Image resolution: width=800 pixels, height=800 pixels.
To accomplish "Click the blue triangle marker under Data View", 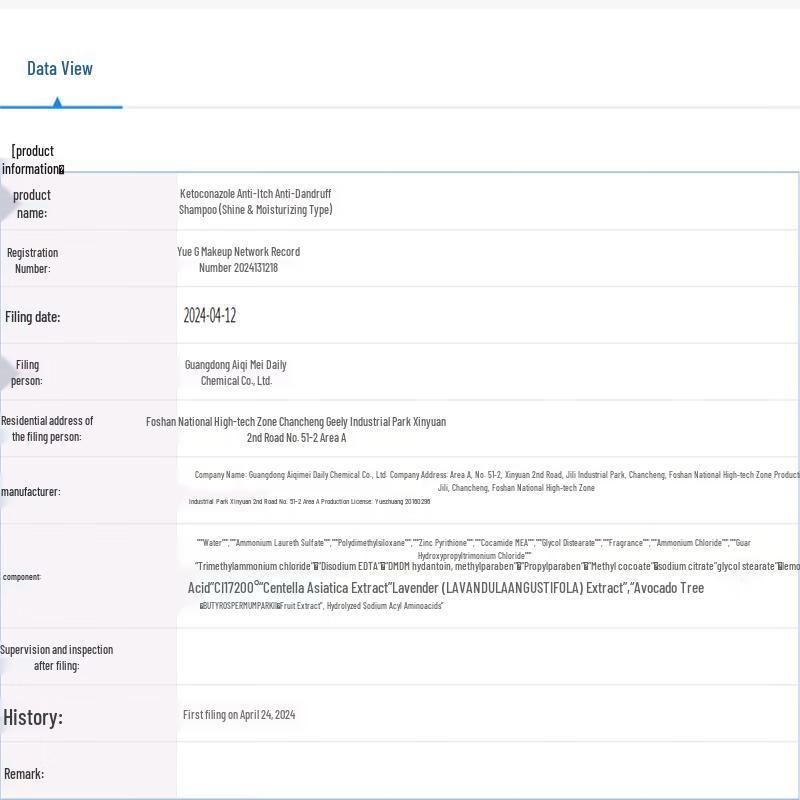I will coord(57,102).
